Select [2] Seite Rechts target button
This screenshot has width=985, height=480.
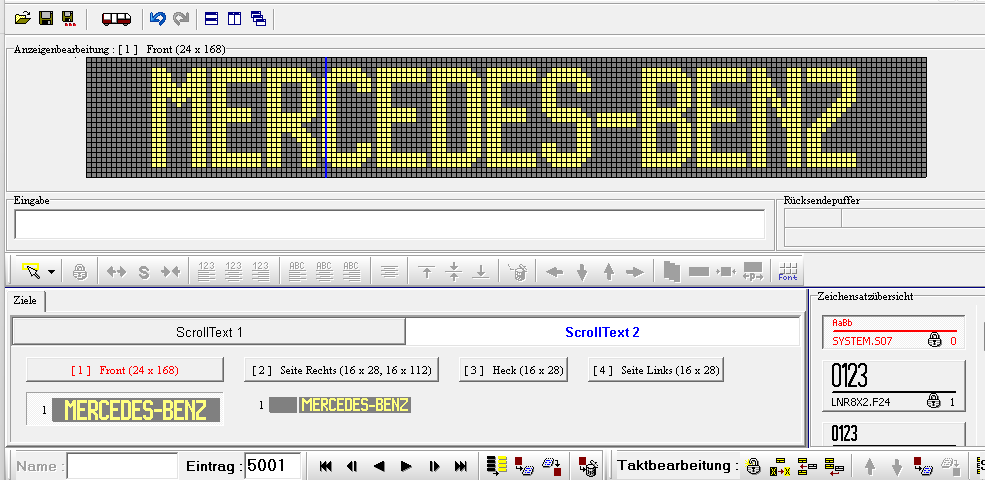coord(341,370)
